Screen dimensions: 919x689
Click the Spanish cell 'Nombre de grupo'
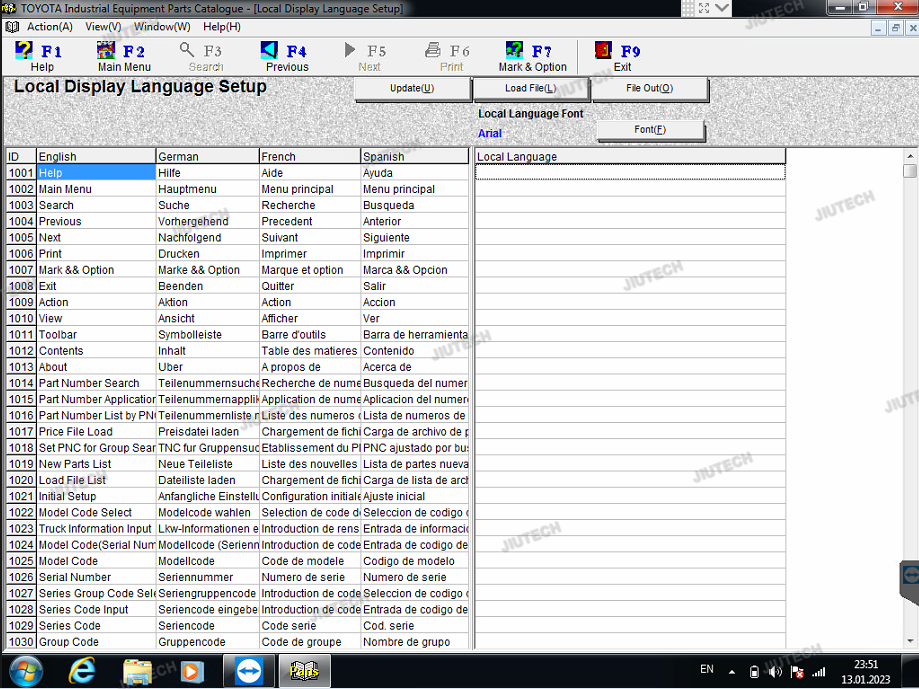[415, 642]
